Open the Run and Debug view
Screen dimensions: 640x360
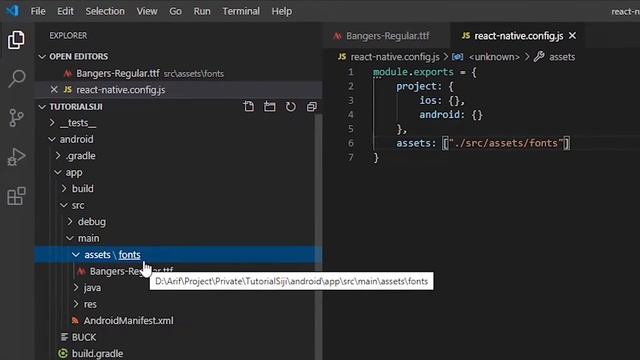pos(16,157)
